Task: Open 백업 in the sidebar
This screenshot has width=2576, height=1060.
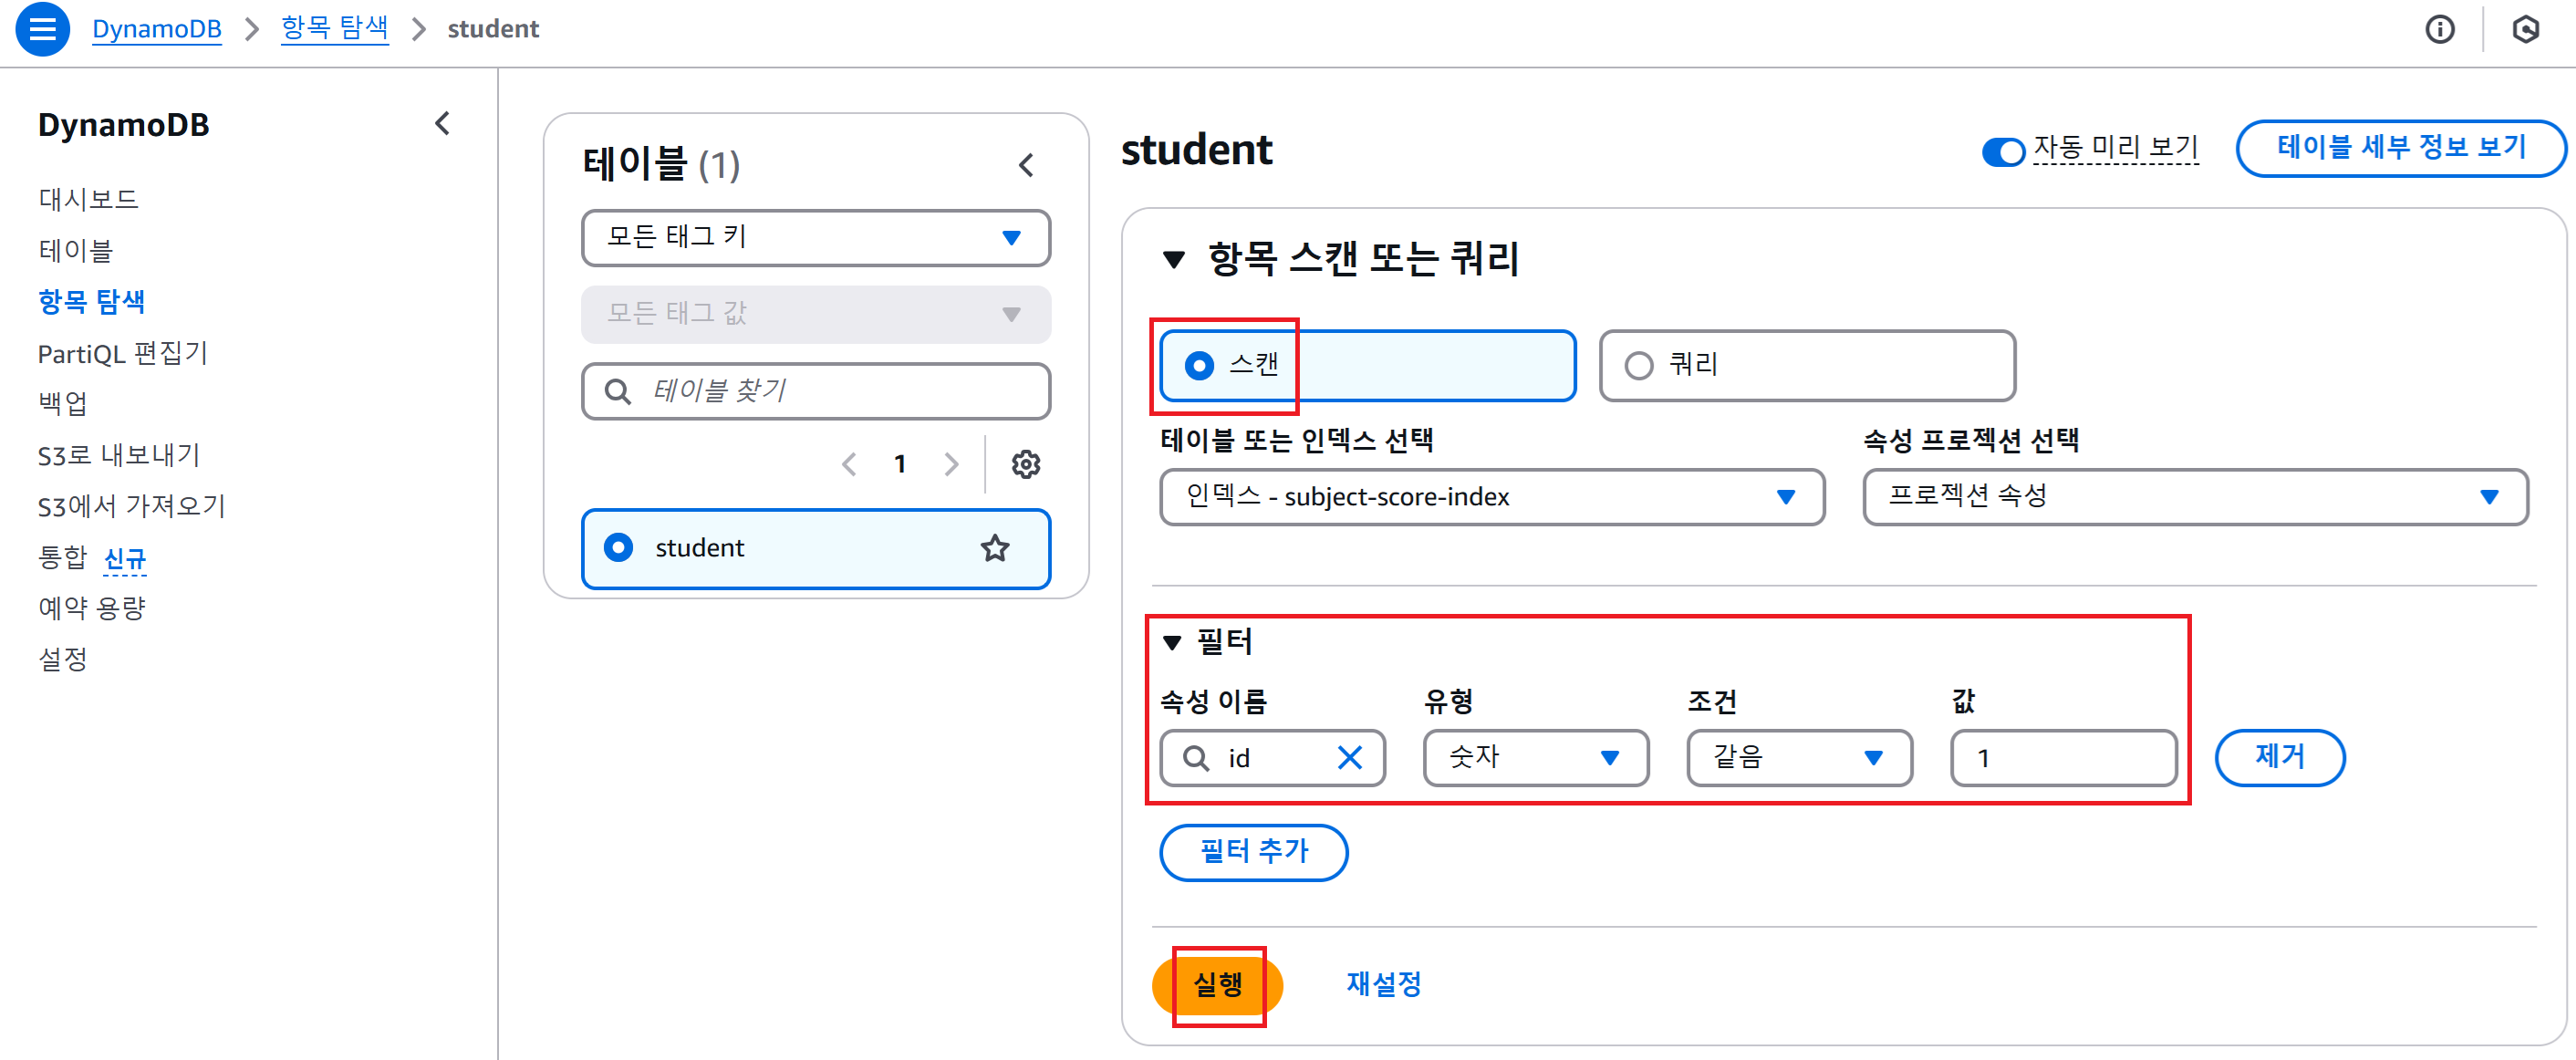Action: [62, 404]
